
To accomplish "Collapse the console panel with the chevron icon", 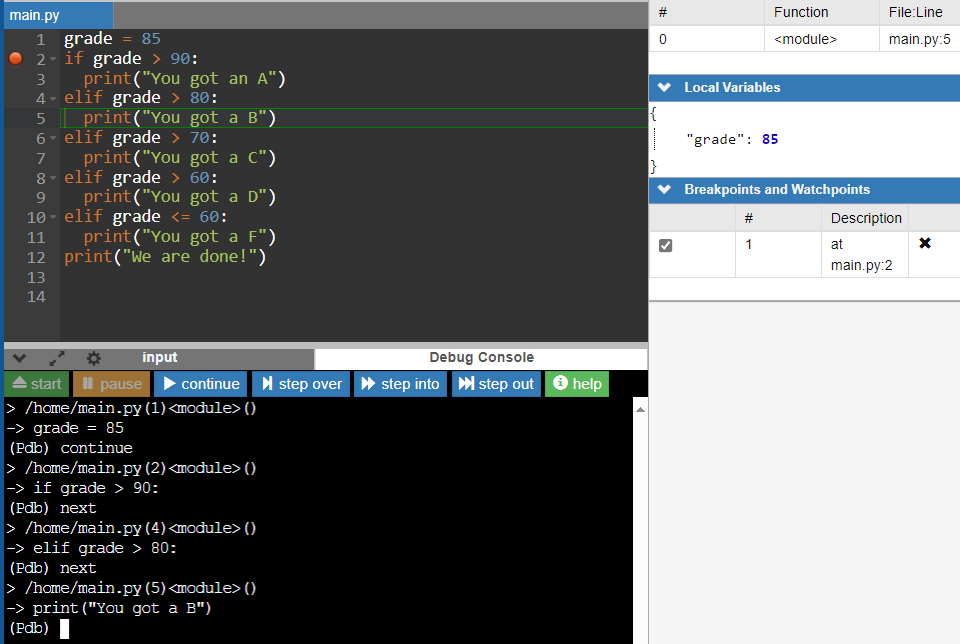I will [x=20, y=358].
